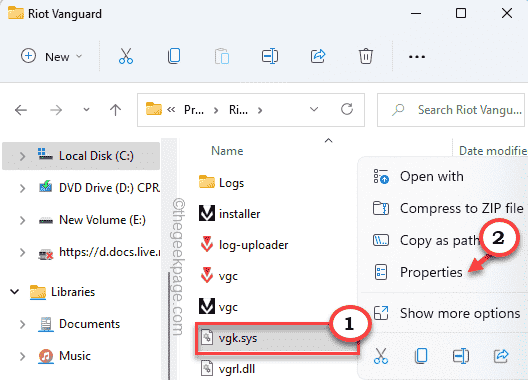Image resolution: width=528 pixels, height=380 pixels.
Task: Expand Music library node
Action: tap(22, 356)
